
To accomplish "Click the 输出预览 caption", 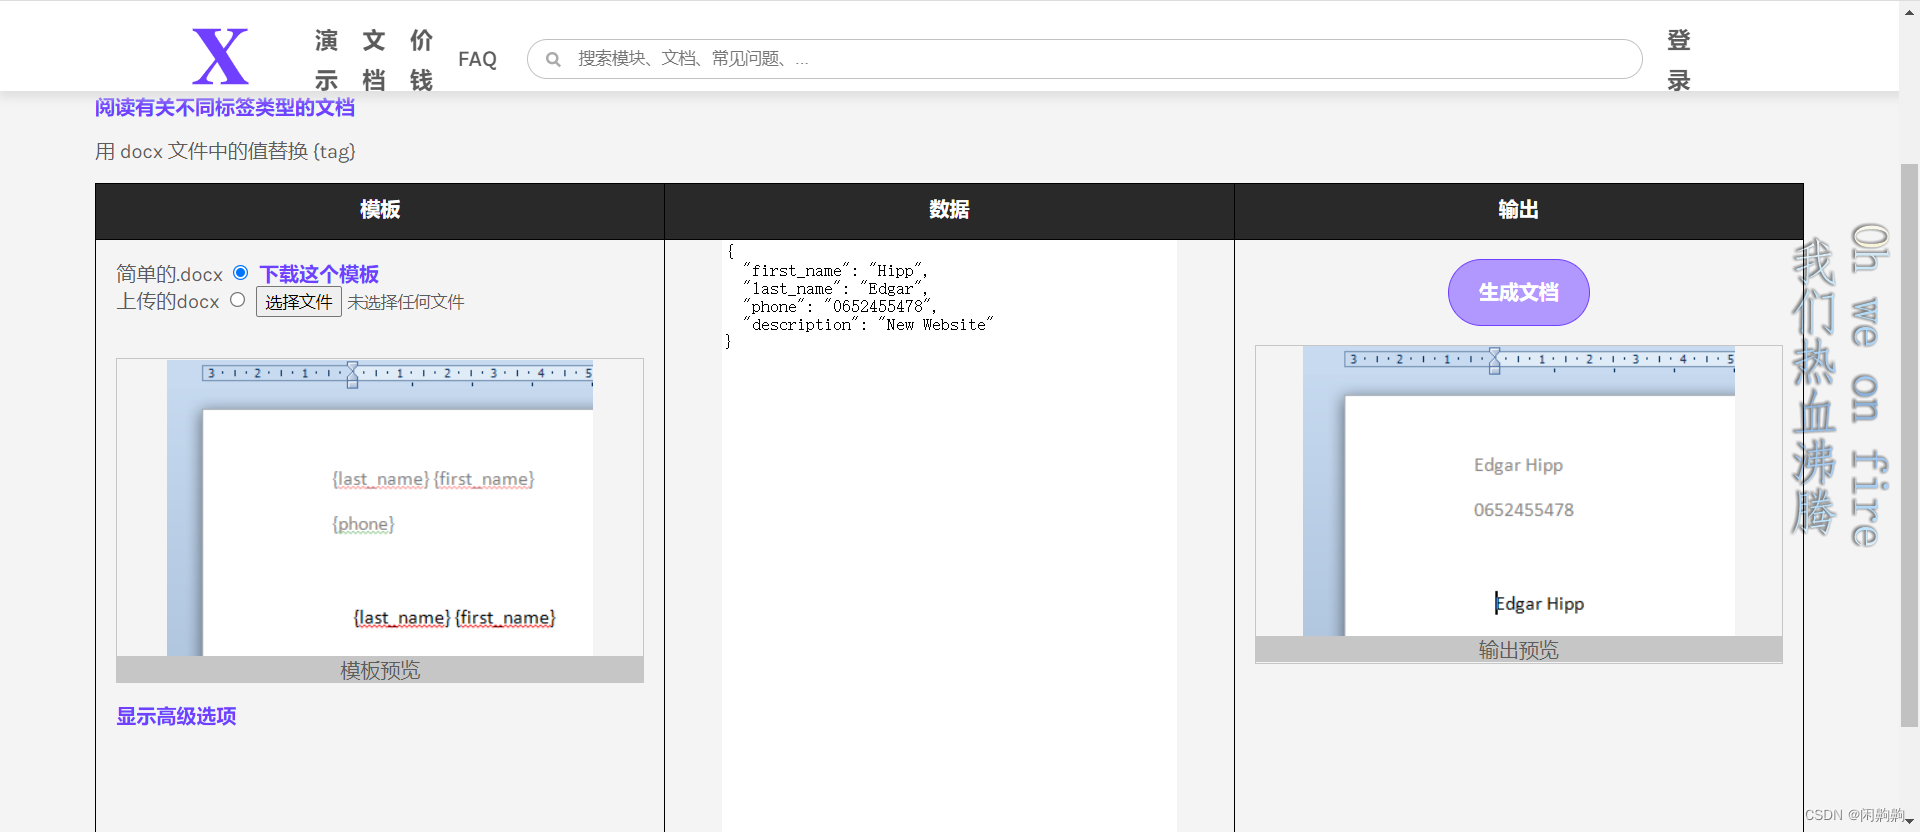I will [1518, 650].
